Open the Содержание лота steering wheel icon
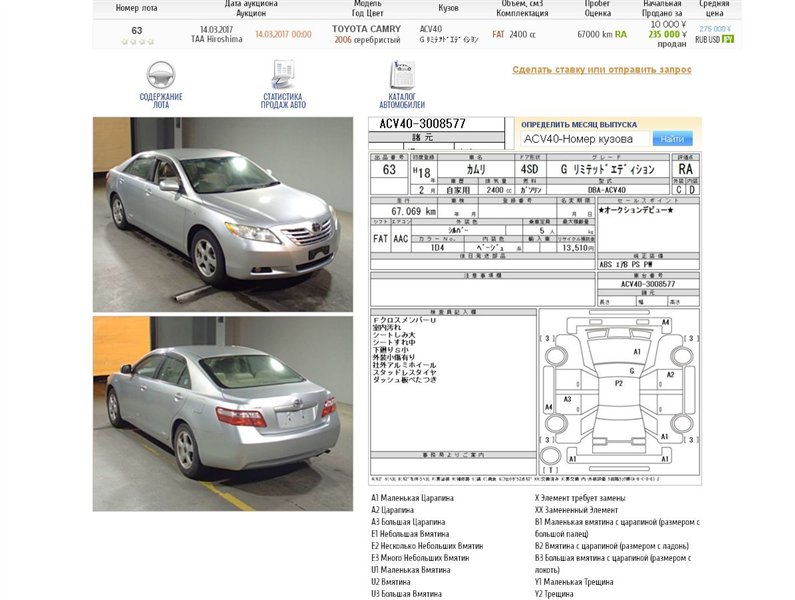 pyautogui.click(x=161, y=75)
